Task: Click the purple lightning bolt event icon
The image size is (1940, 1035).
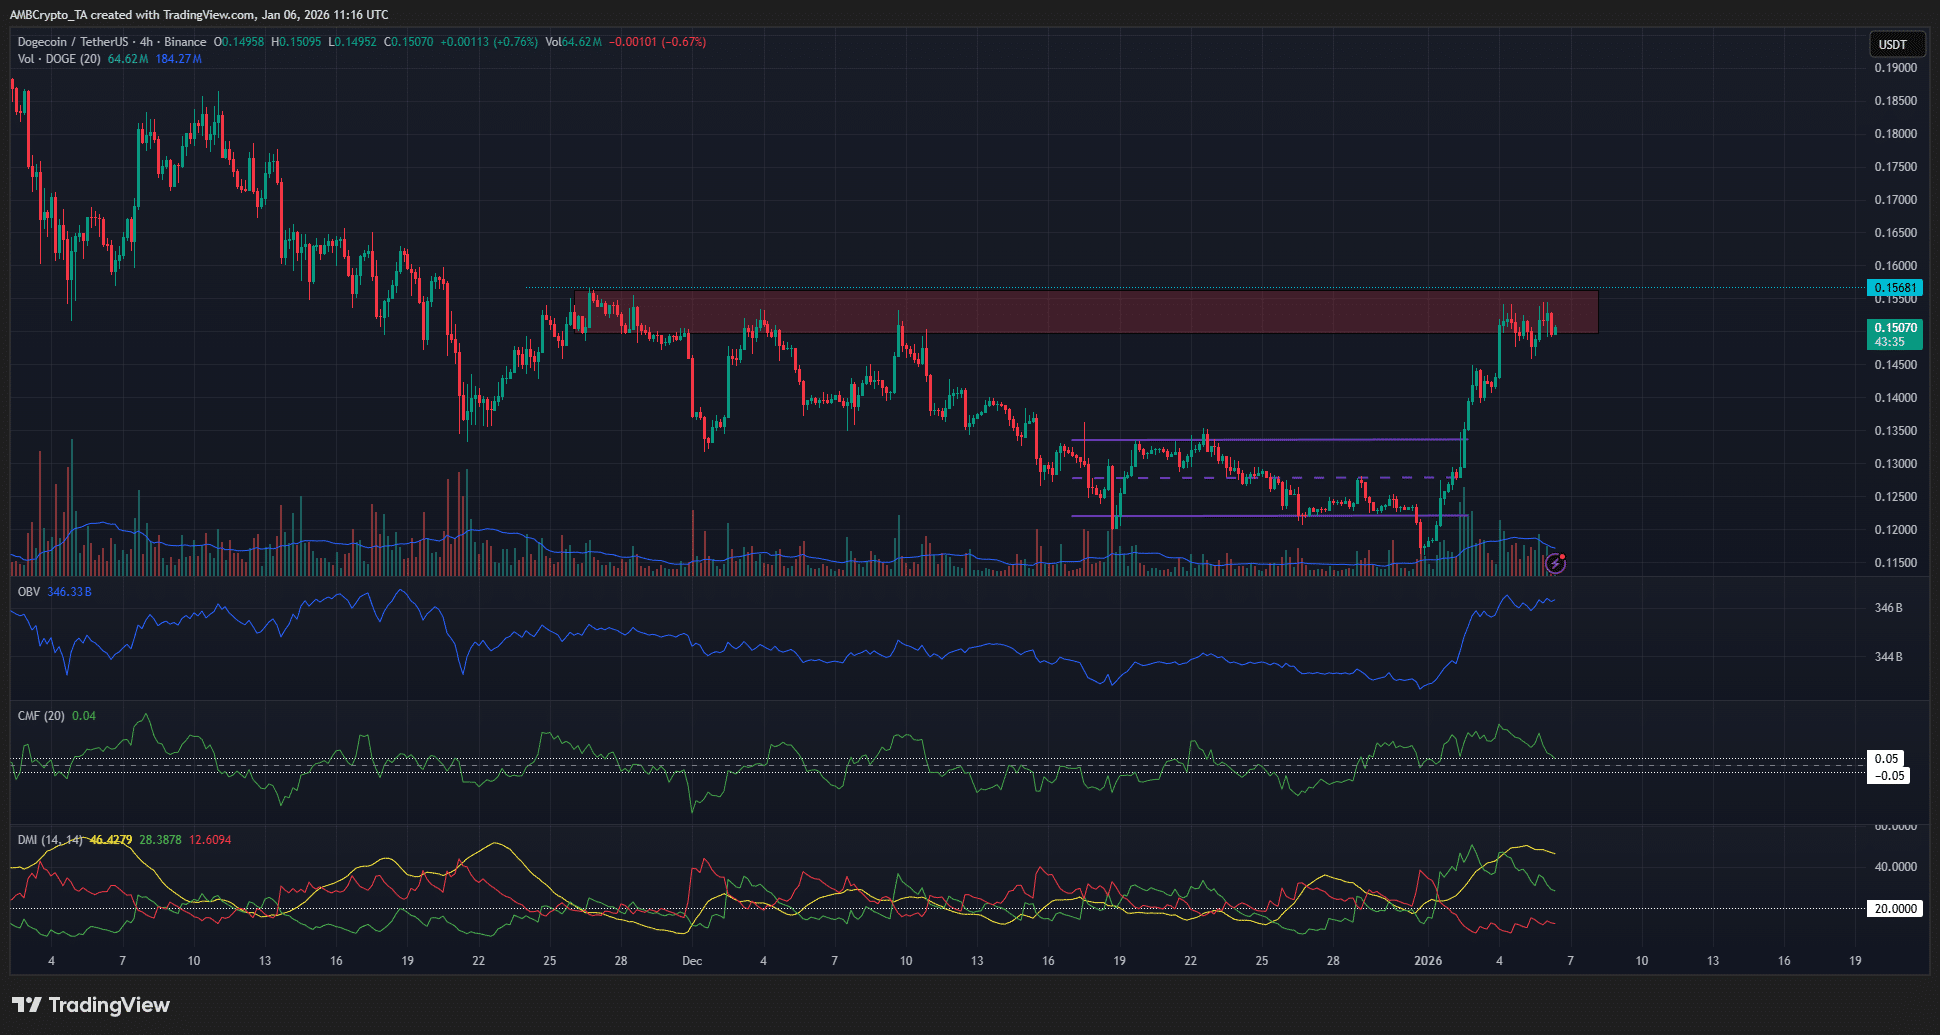Action: pos(1555,564)
